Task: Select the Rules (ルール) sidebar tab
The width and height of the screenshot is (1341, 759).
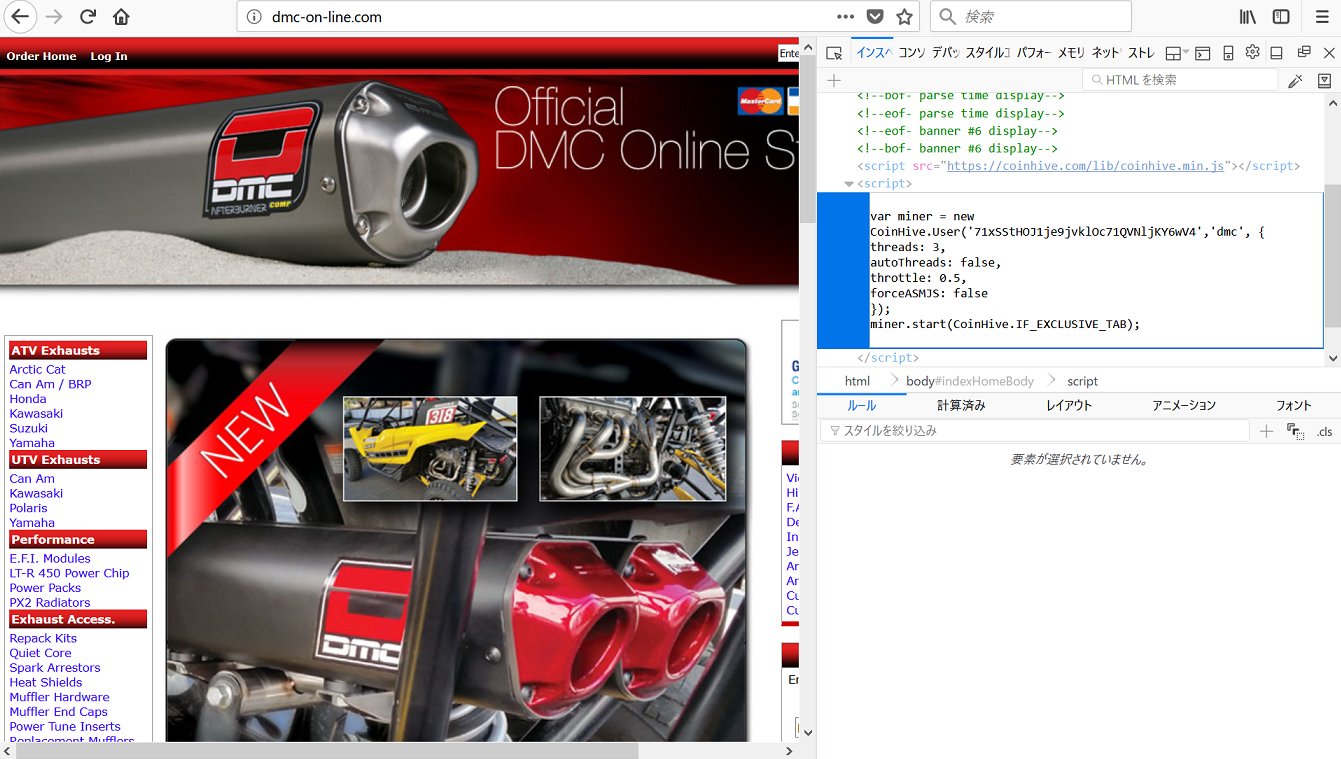Action: click(862, 405)
